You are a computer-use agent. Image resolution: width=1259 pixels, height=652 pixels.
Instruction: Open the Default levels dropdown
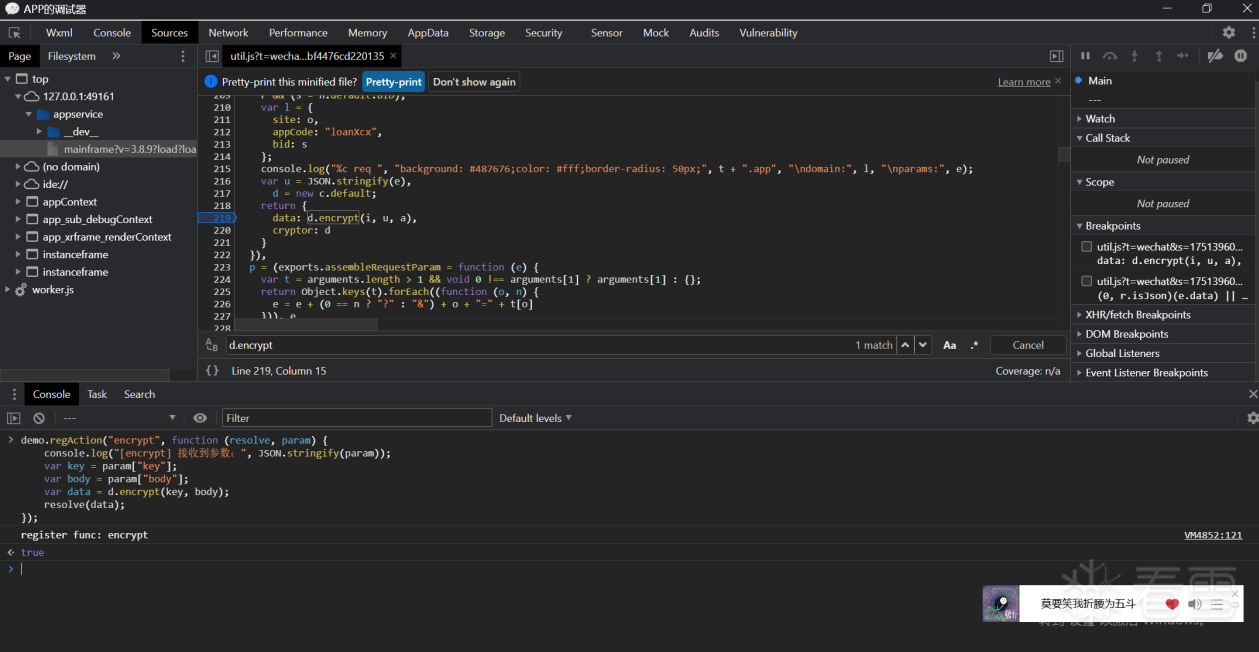535,418
